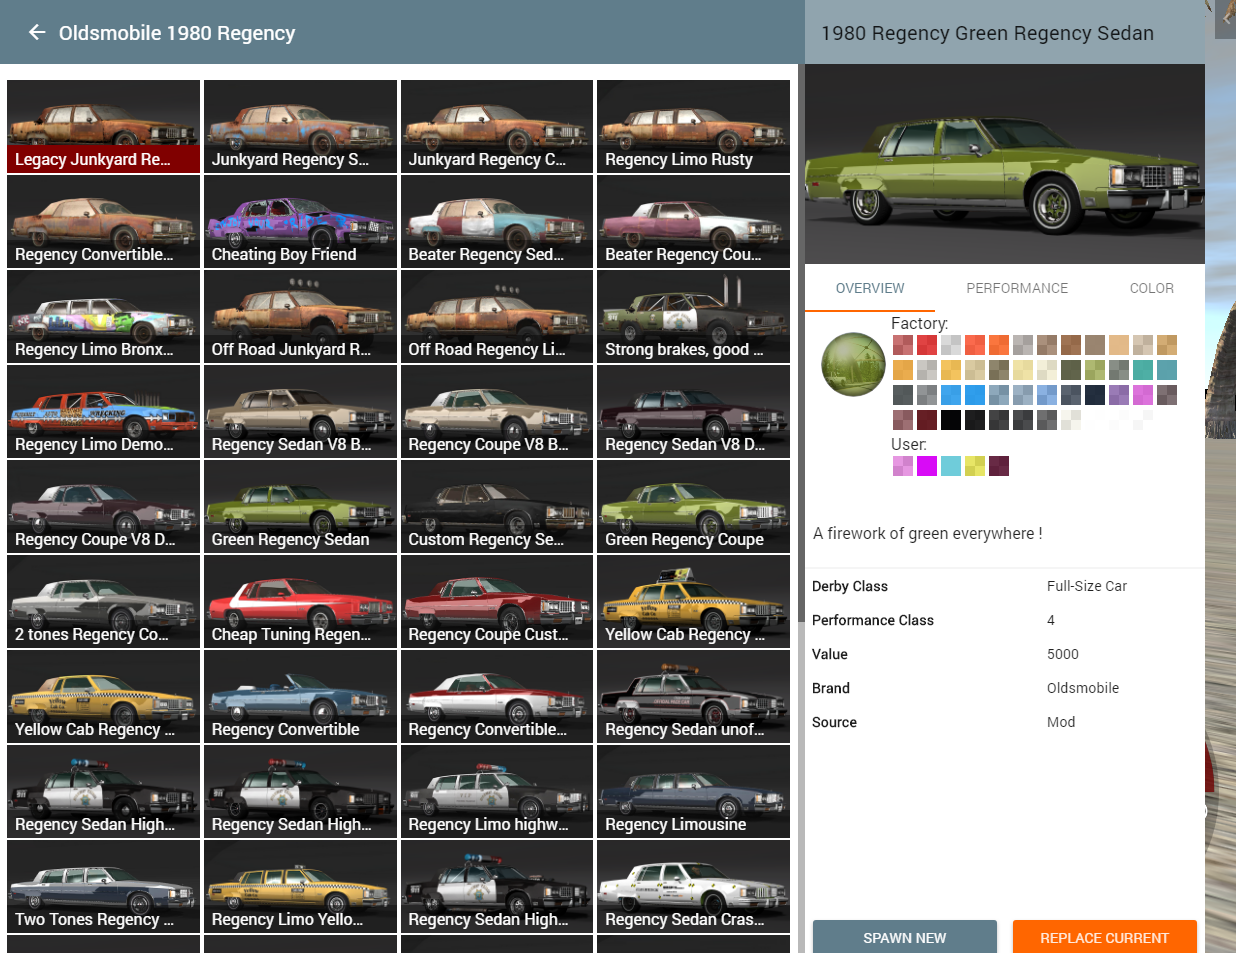Pick the olive green checkered Factory swatch

pyautogui.click(x=1095, y=370)
